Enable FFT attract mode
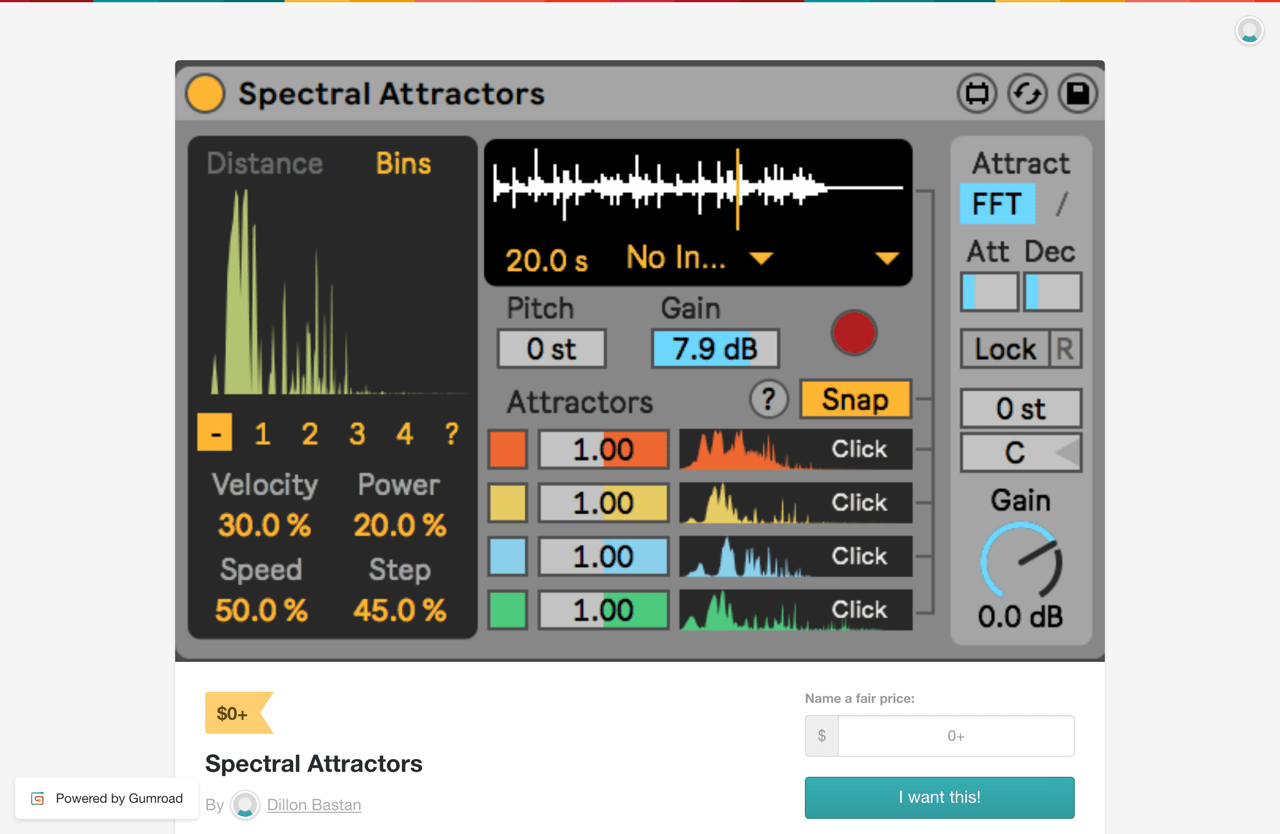 click(997, 204)
